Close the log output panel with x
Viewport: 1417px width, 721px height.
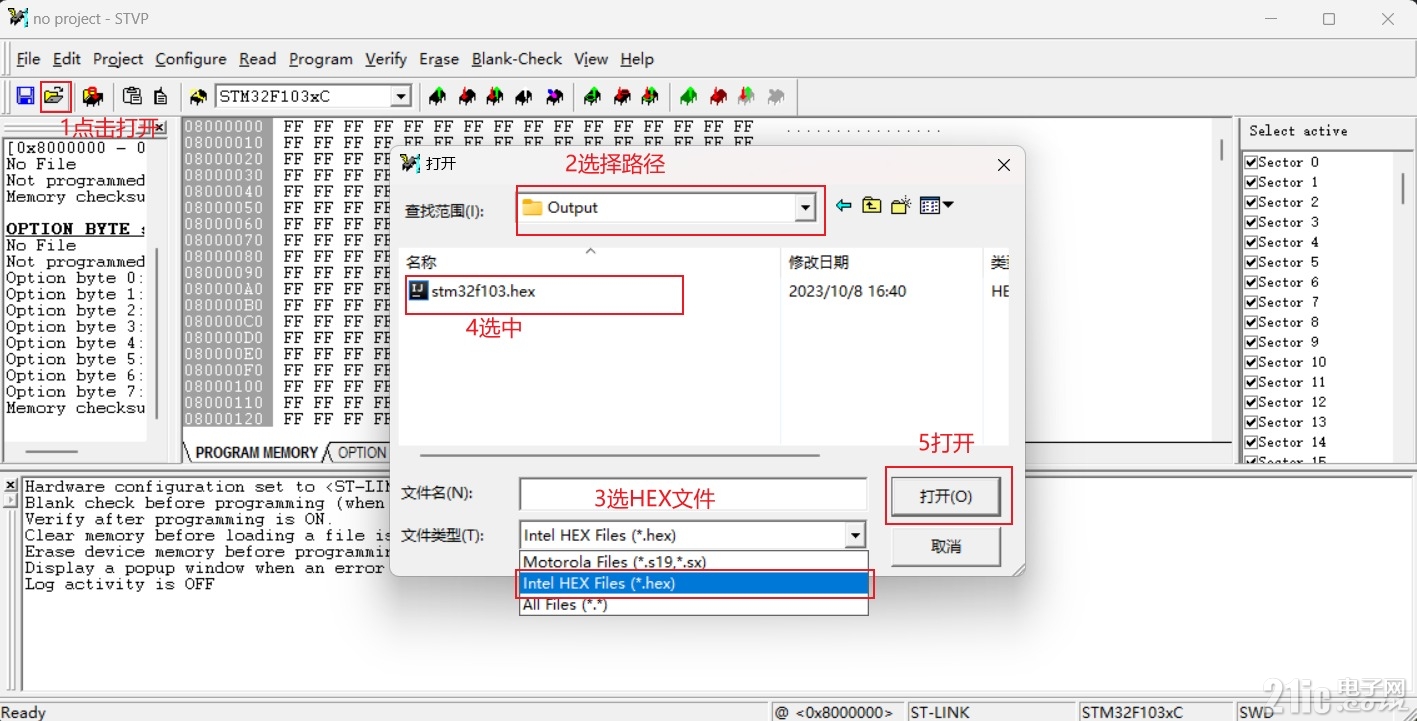[11, 486]
